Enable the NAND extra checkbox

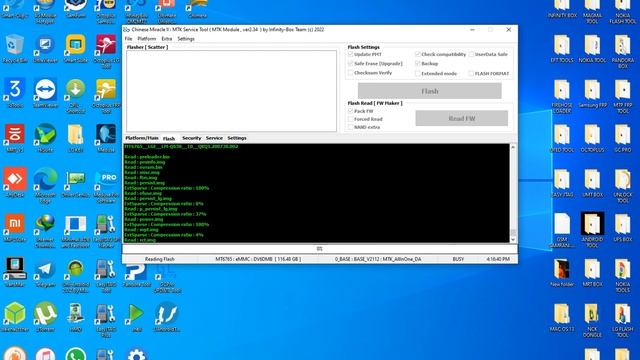(x=350, y=127)
